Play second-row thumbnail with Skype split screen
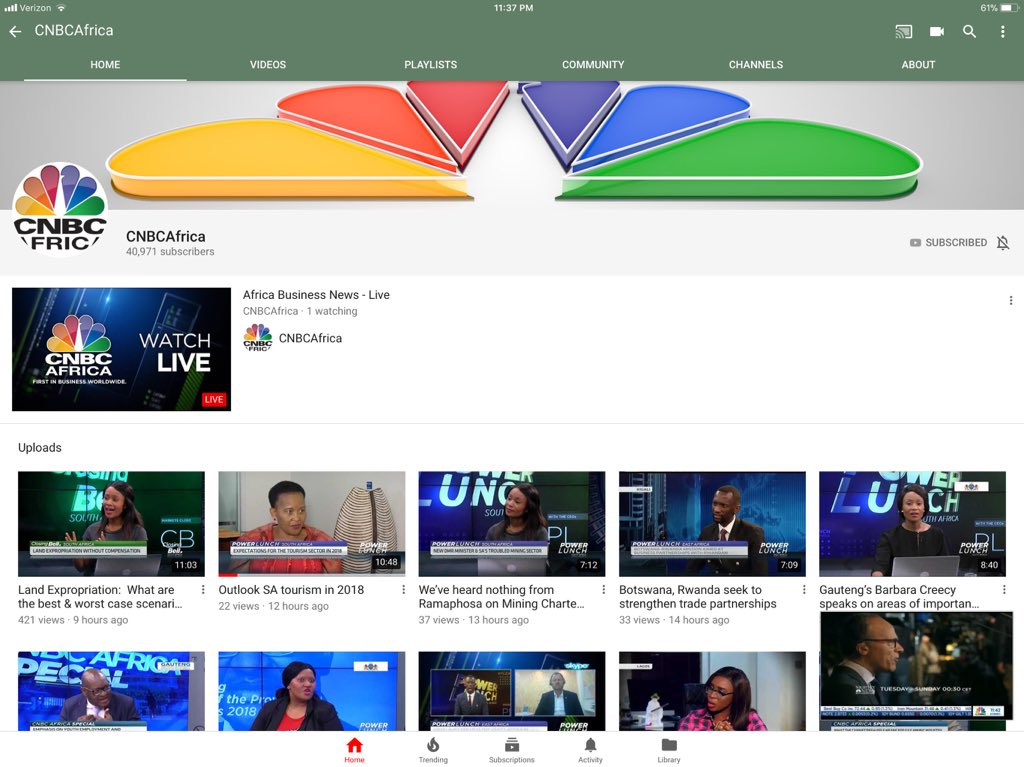Viewport: 1024px width, 767px height. (512, 691)
